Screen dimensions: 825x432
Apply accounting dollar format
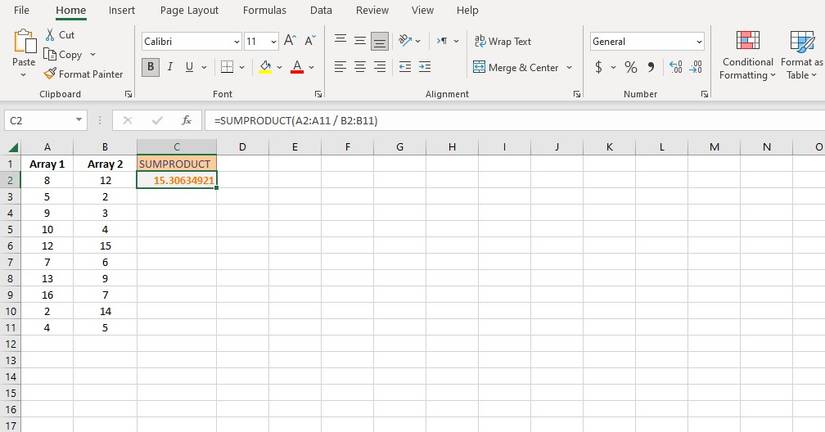pyautogui.click(x=599, y=67)
